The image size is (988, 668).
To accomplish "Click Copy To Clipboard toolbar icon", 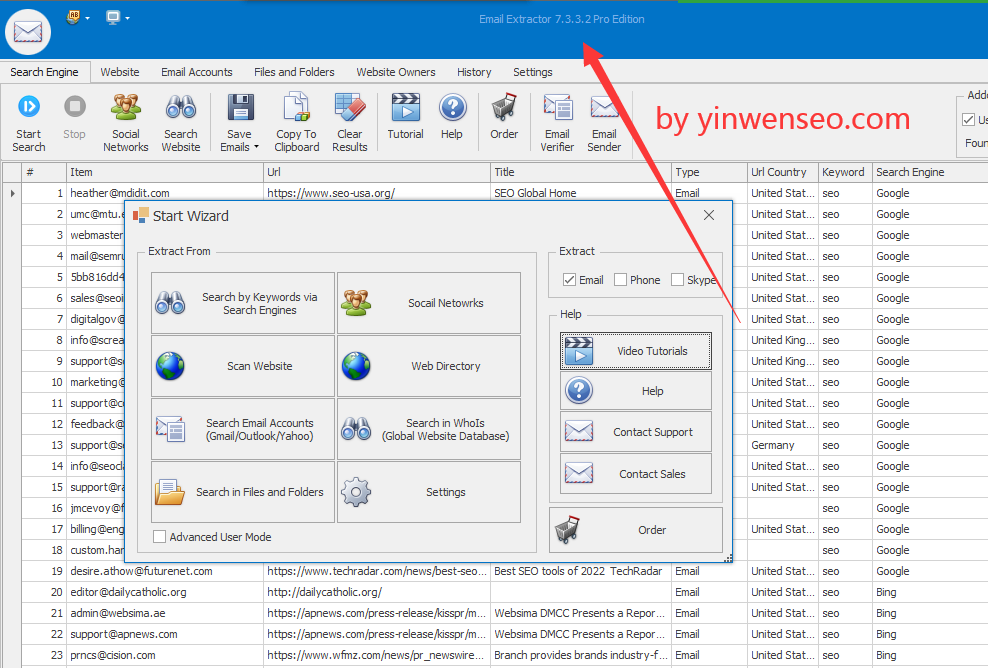I will coord(296,107).
